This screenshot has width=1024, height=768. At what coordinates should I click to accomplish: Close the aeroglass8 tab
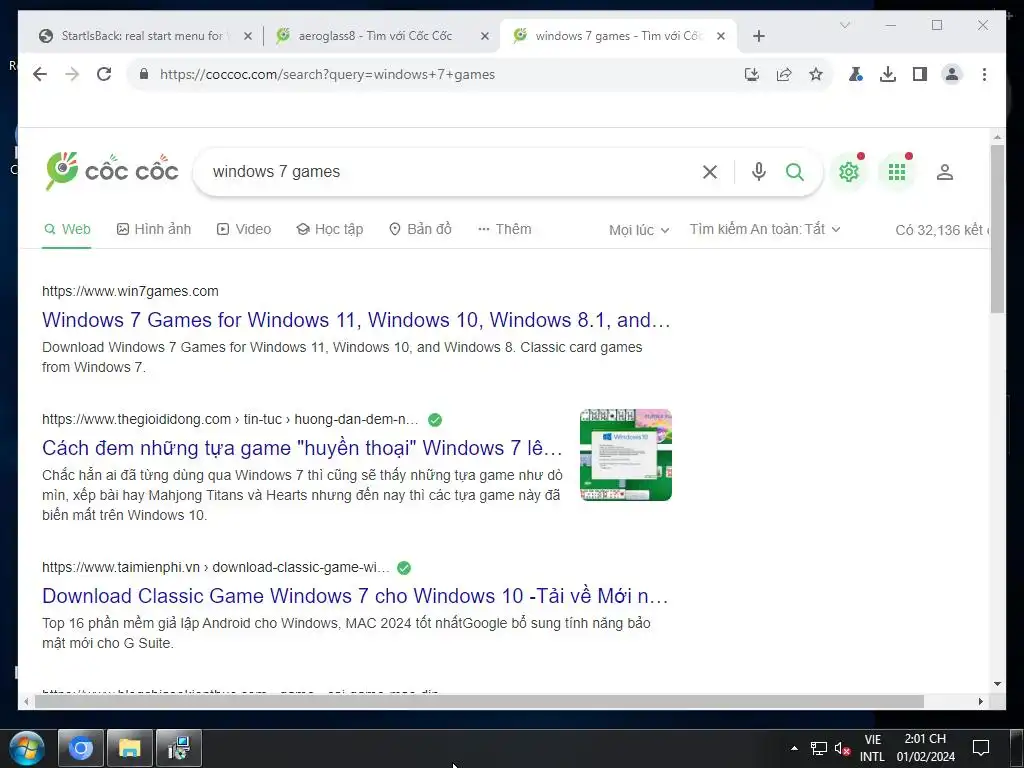[485, 36]
